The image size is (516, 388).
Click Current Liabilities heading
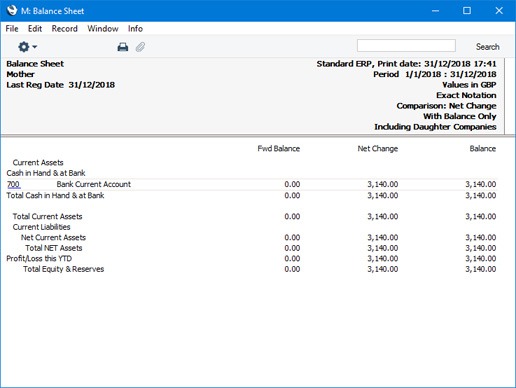click(41, 227)
